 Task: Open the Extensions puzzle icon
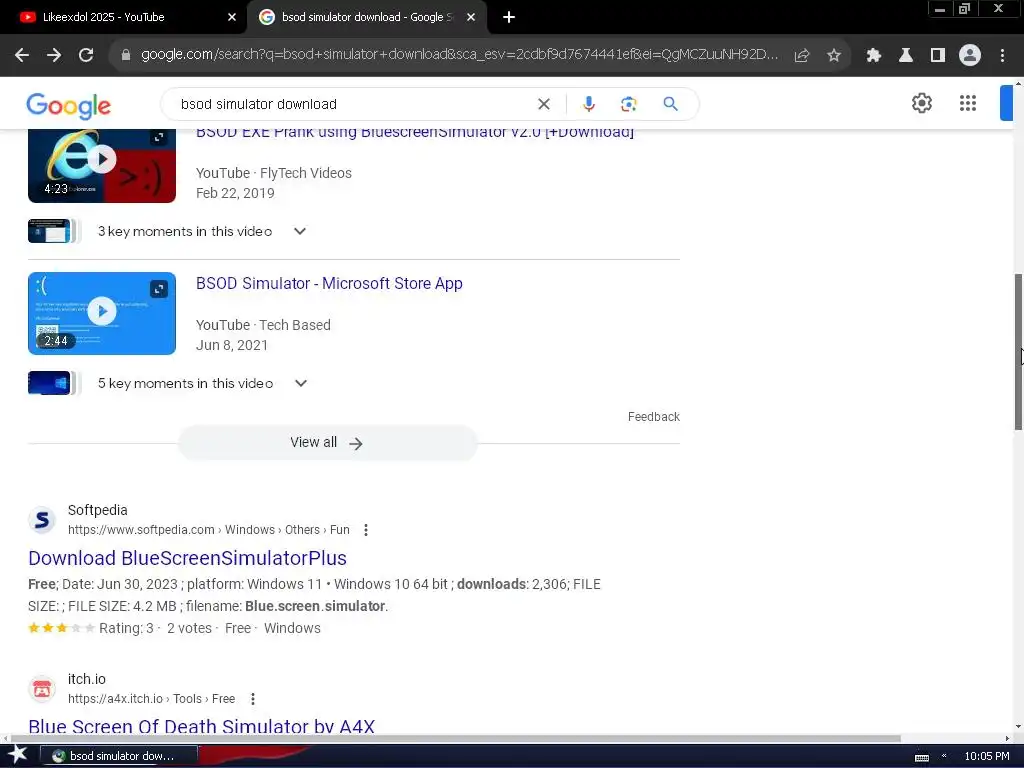coord(874,56)
